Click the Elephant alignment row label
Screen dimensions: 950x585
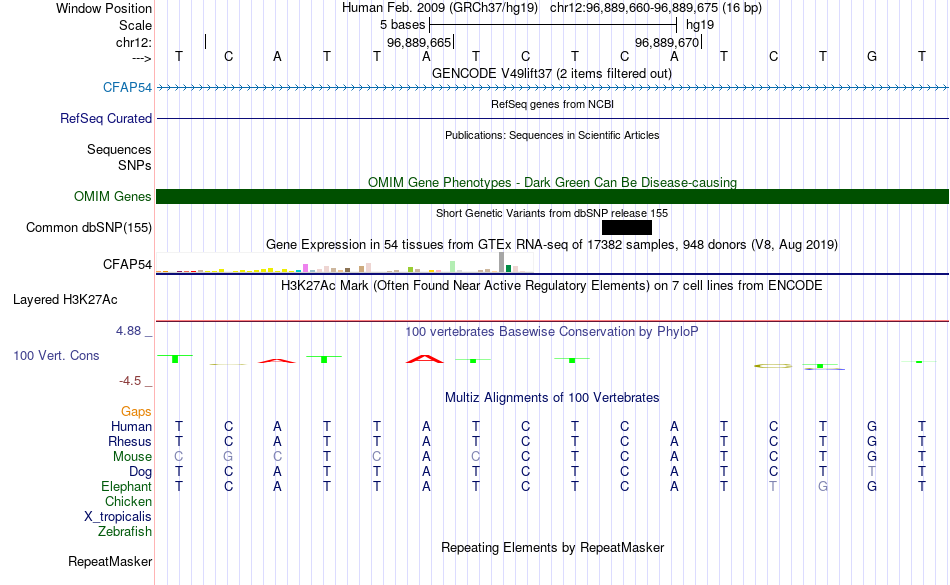pyautogui.click(x=126, y=486)
